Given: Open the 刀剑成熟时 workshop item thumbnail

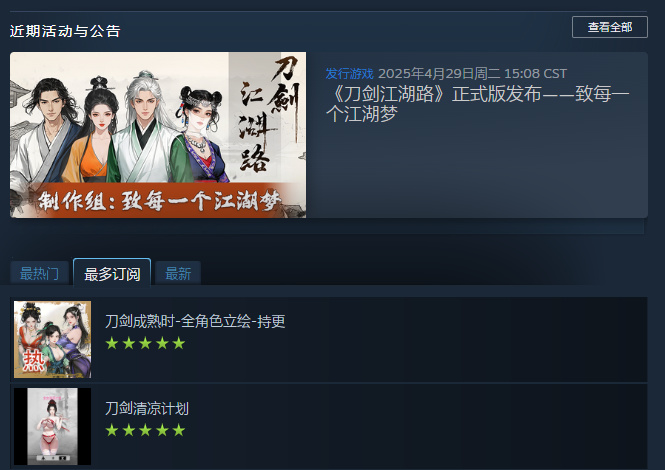Looking at the screenshot, I should click(x=53, y=339).
